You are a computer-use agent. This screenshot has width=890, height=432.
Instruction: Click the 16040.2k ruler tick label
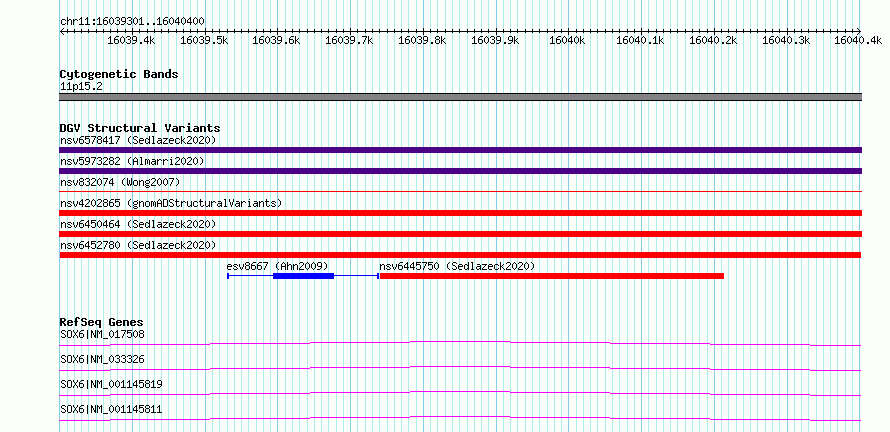[x=713, y=40]
